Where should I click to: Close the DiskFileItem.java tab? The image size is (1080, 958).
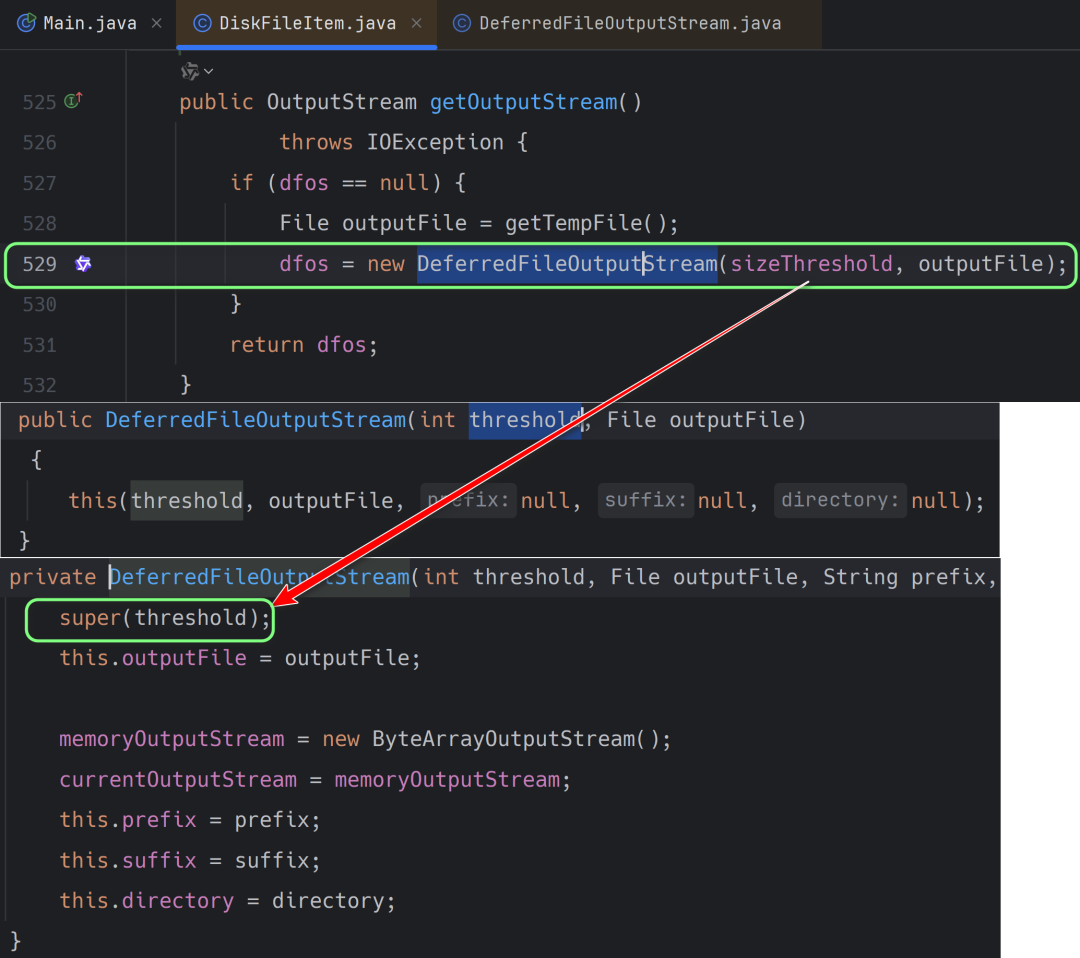click(416, 23)
